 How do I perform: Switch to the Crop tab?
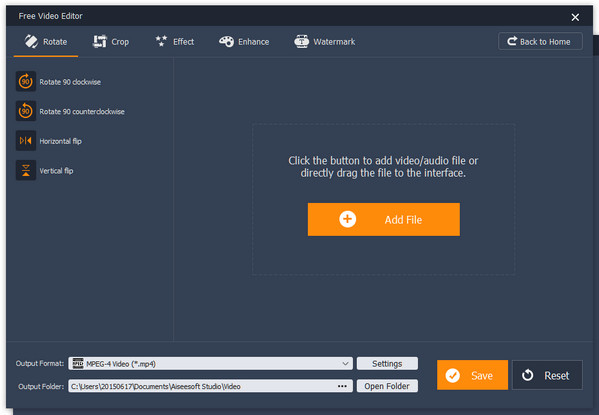pos(111,42)
